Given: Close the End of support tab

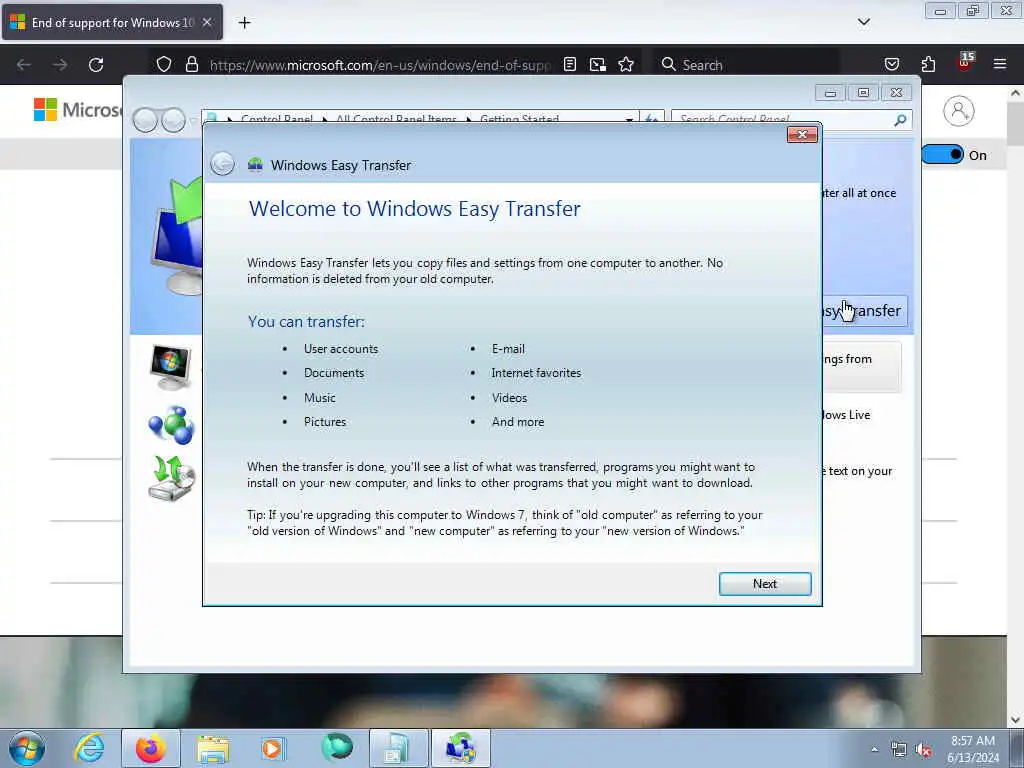Looking at the screenshot, I should tap(207, 22).
